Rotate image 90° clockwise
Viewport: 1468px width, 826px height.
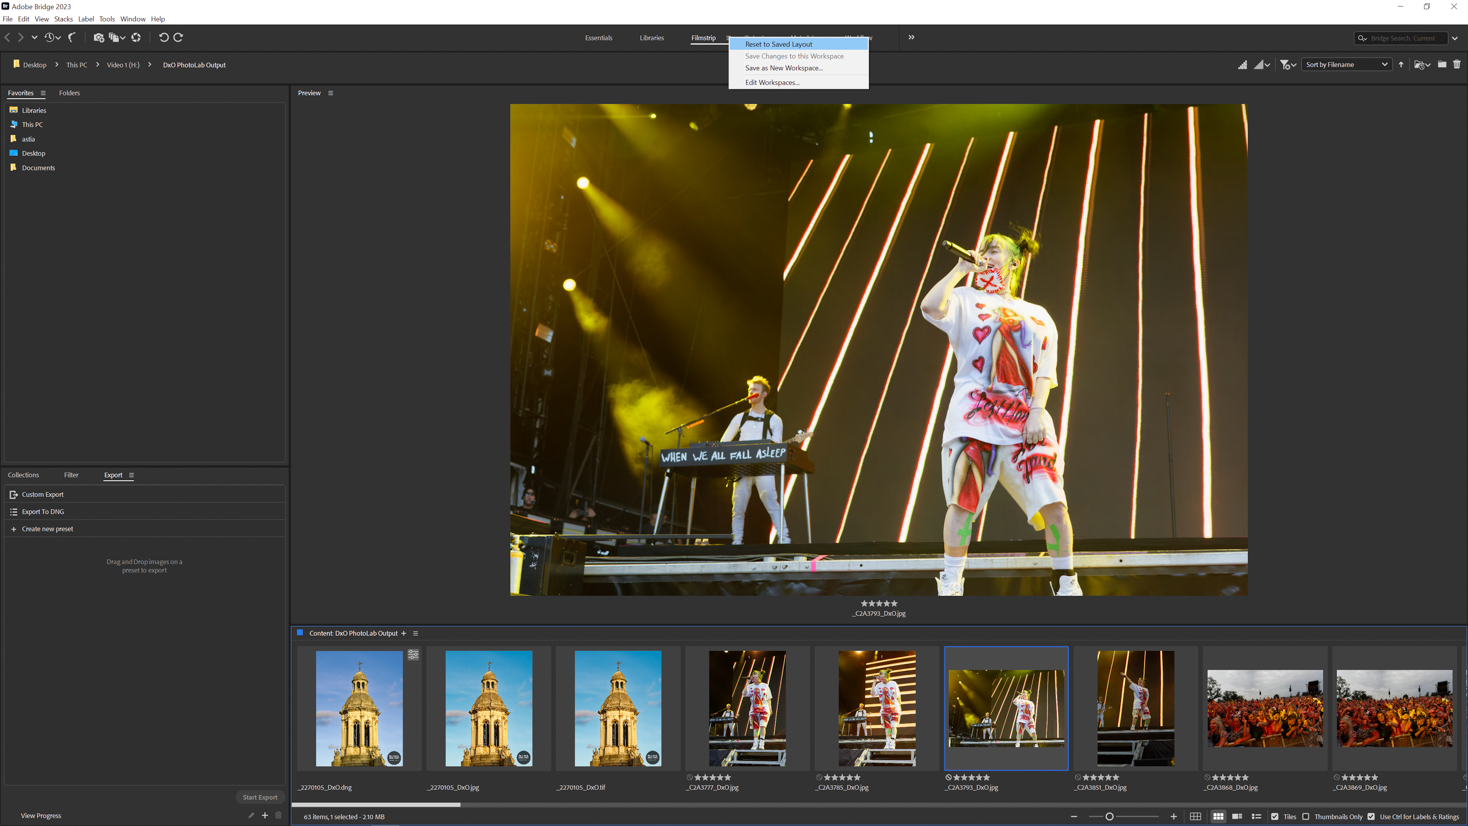(x=178, y=37)
